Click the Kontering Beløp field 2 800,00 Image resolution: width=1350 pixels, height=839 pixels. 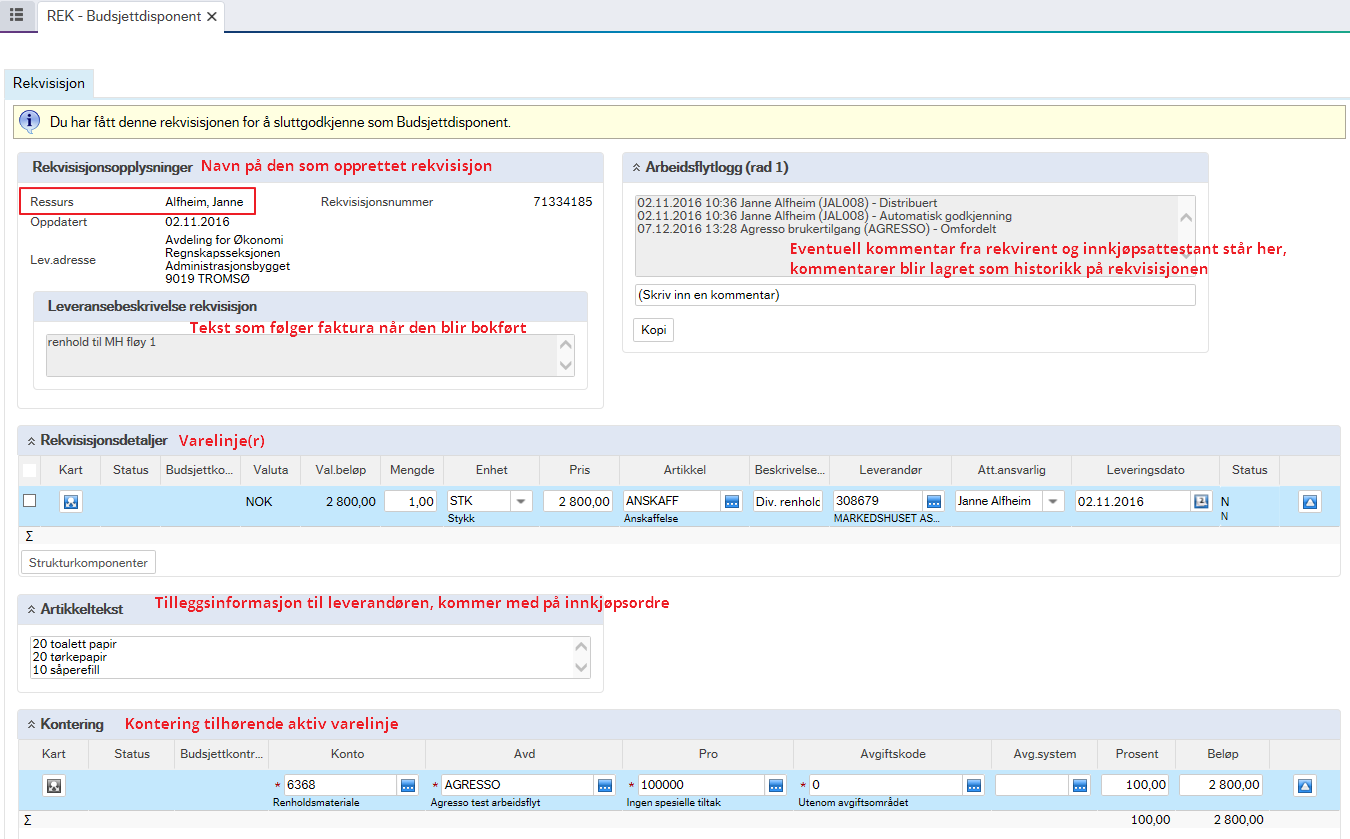click(1222, 785)
